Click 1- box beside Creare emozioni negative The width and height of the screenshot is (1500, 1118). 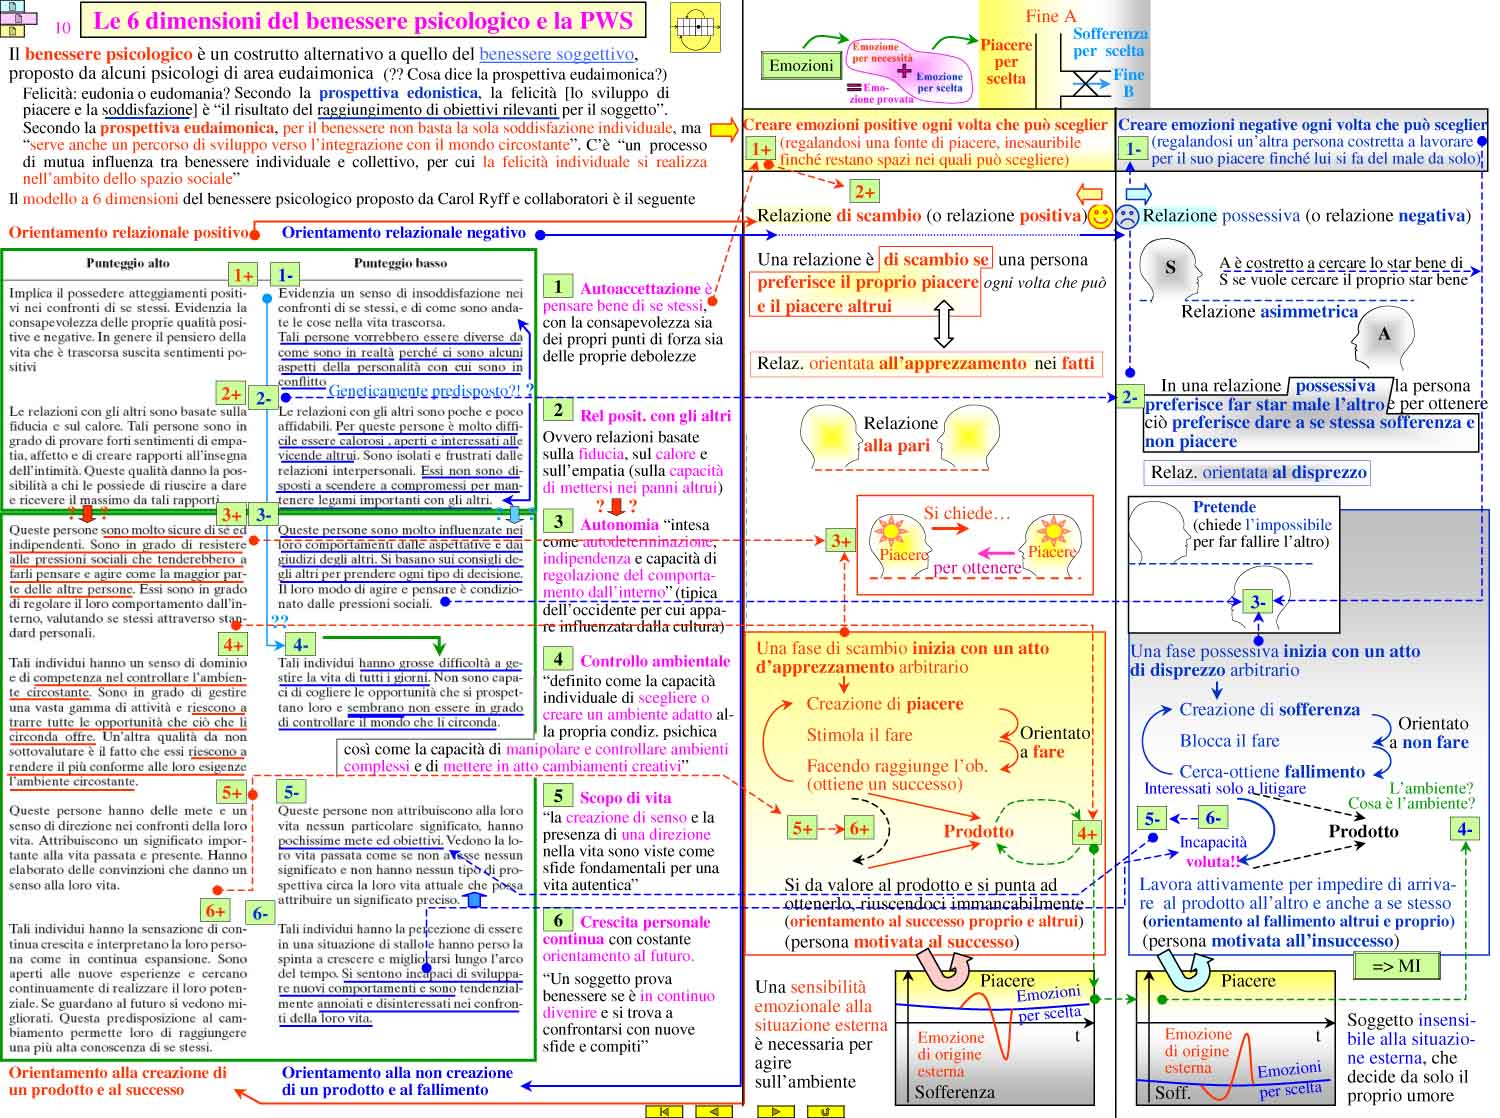pos(1133,149)
